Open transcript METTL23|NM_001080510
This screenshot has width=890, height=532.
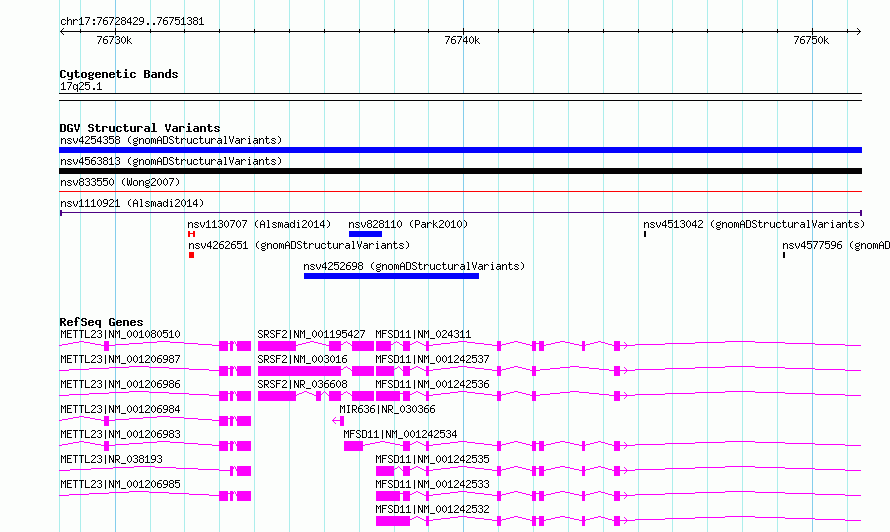click(x=120, y=334)
